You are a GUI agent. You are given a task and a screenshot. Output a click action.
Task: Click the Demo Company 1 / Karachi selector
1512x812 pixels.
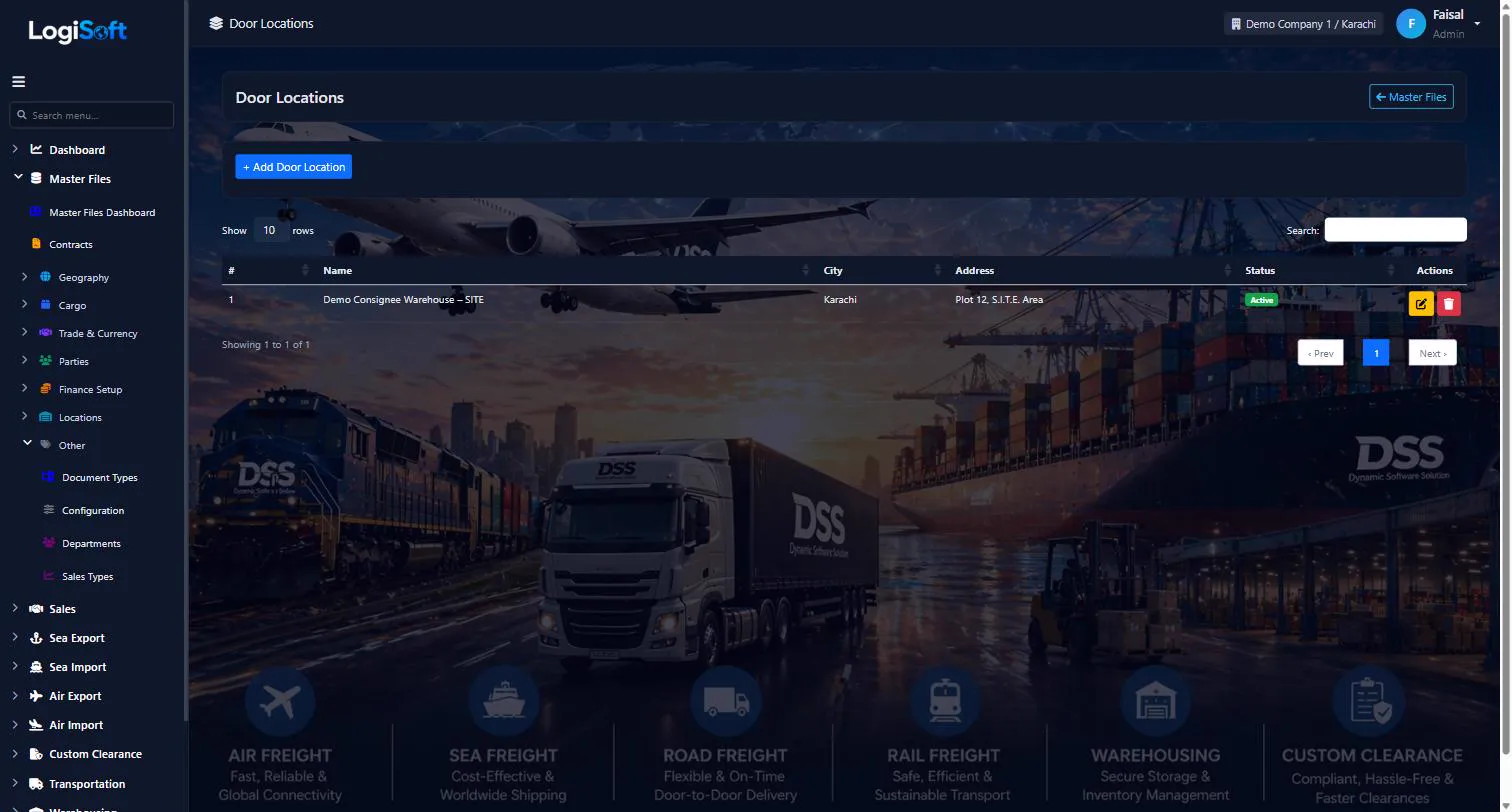[1303, 24]
